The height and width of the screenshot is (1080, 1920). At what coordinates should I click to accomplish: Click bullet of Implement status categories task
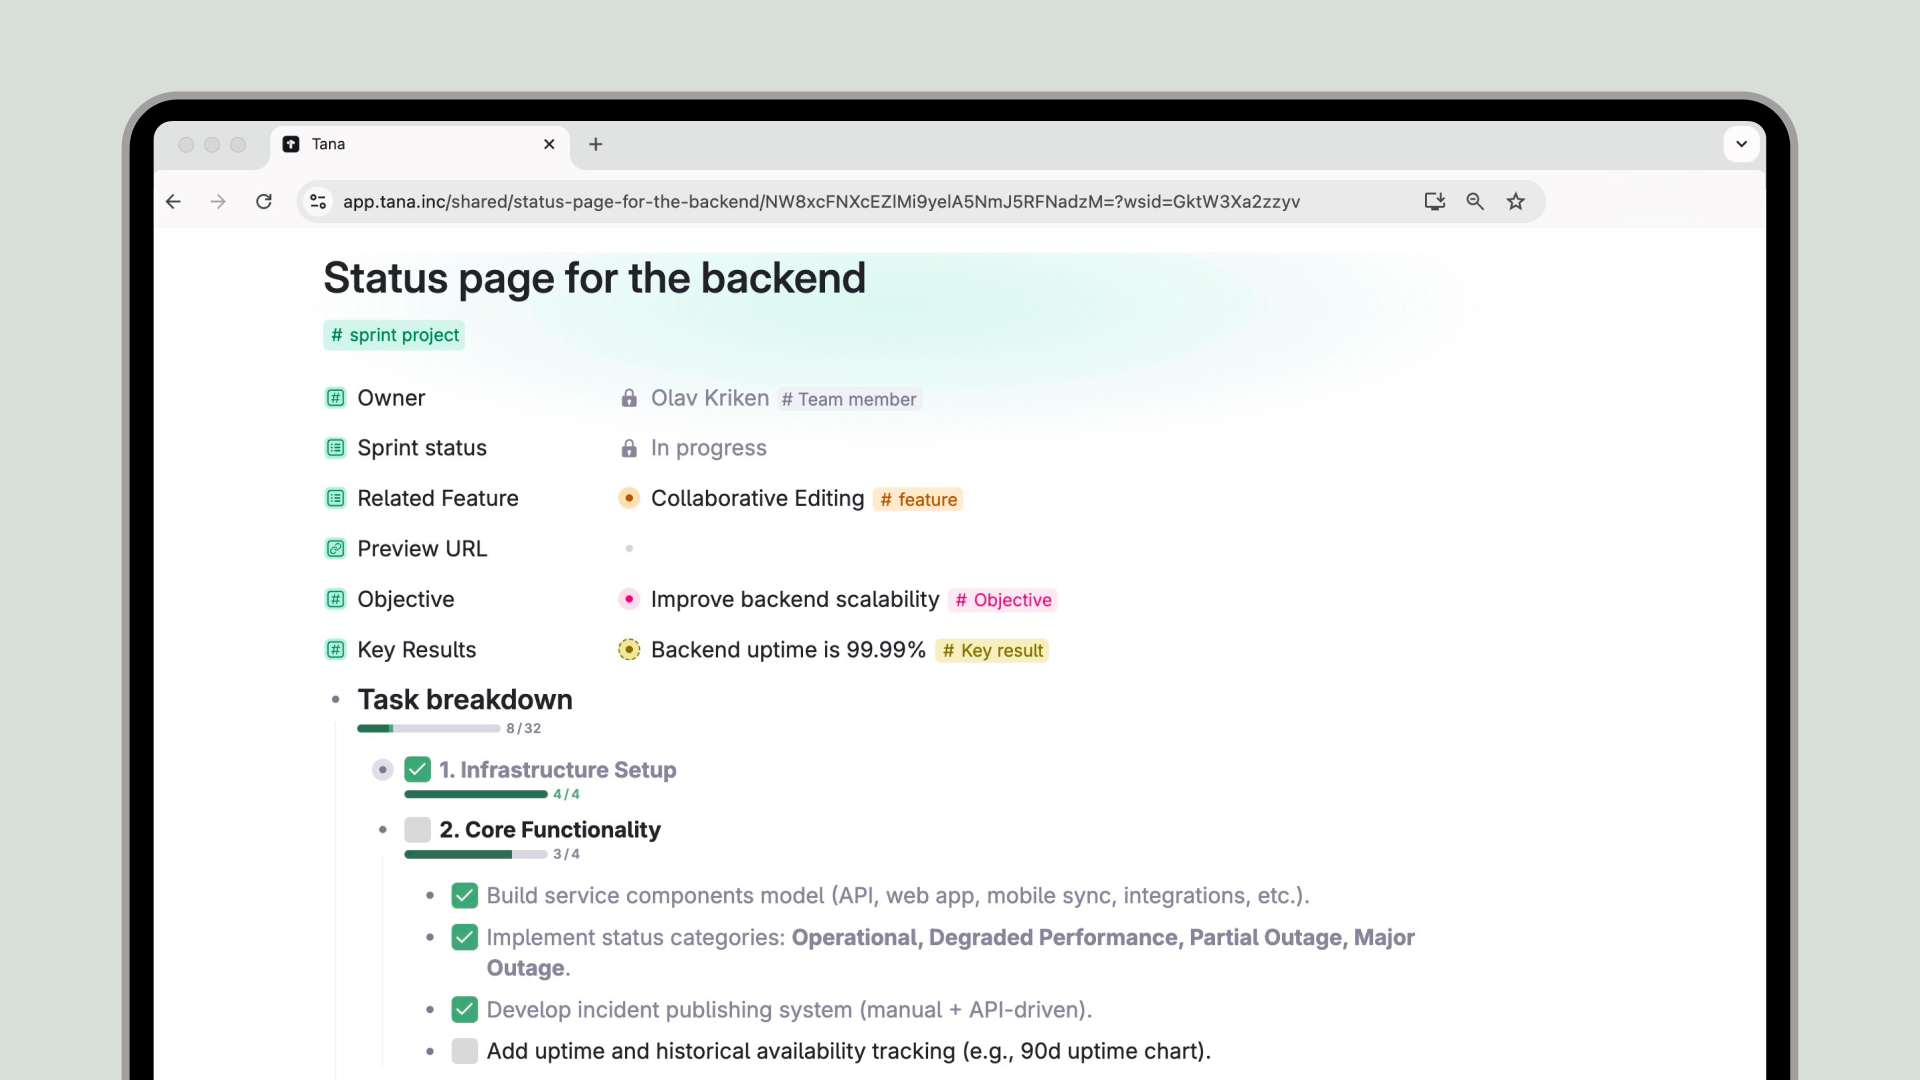430,937
